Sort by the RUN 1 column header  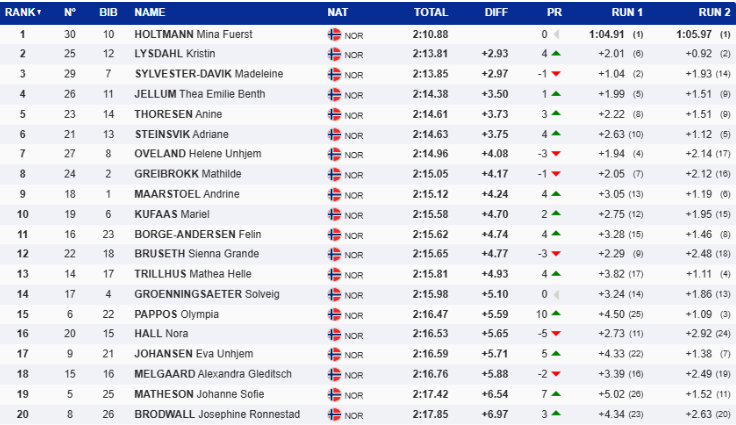tap(627, 12)
